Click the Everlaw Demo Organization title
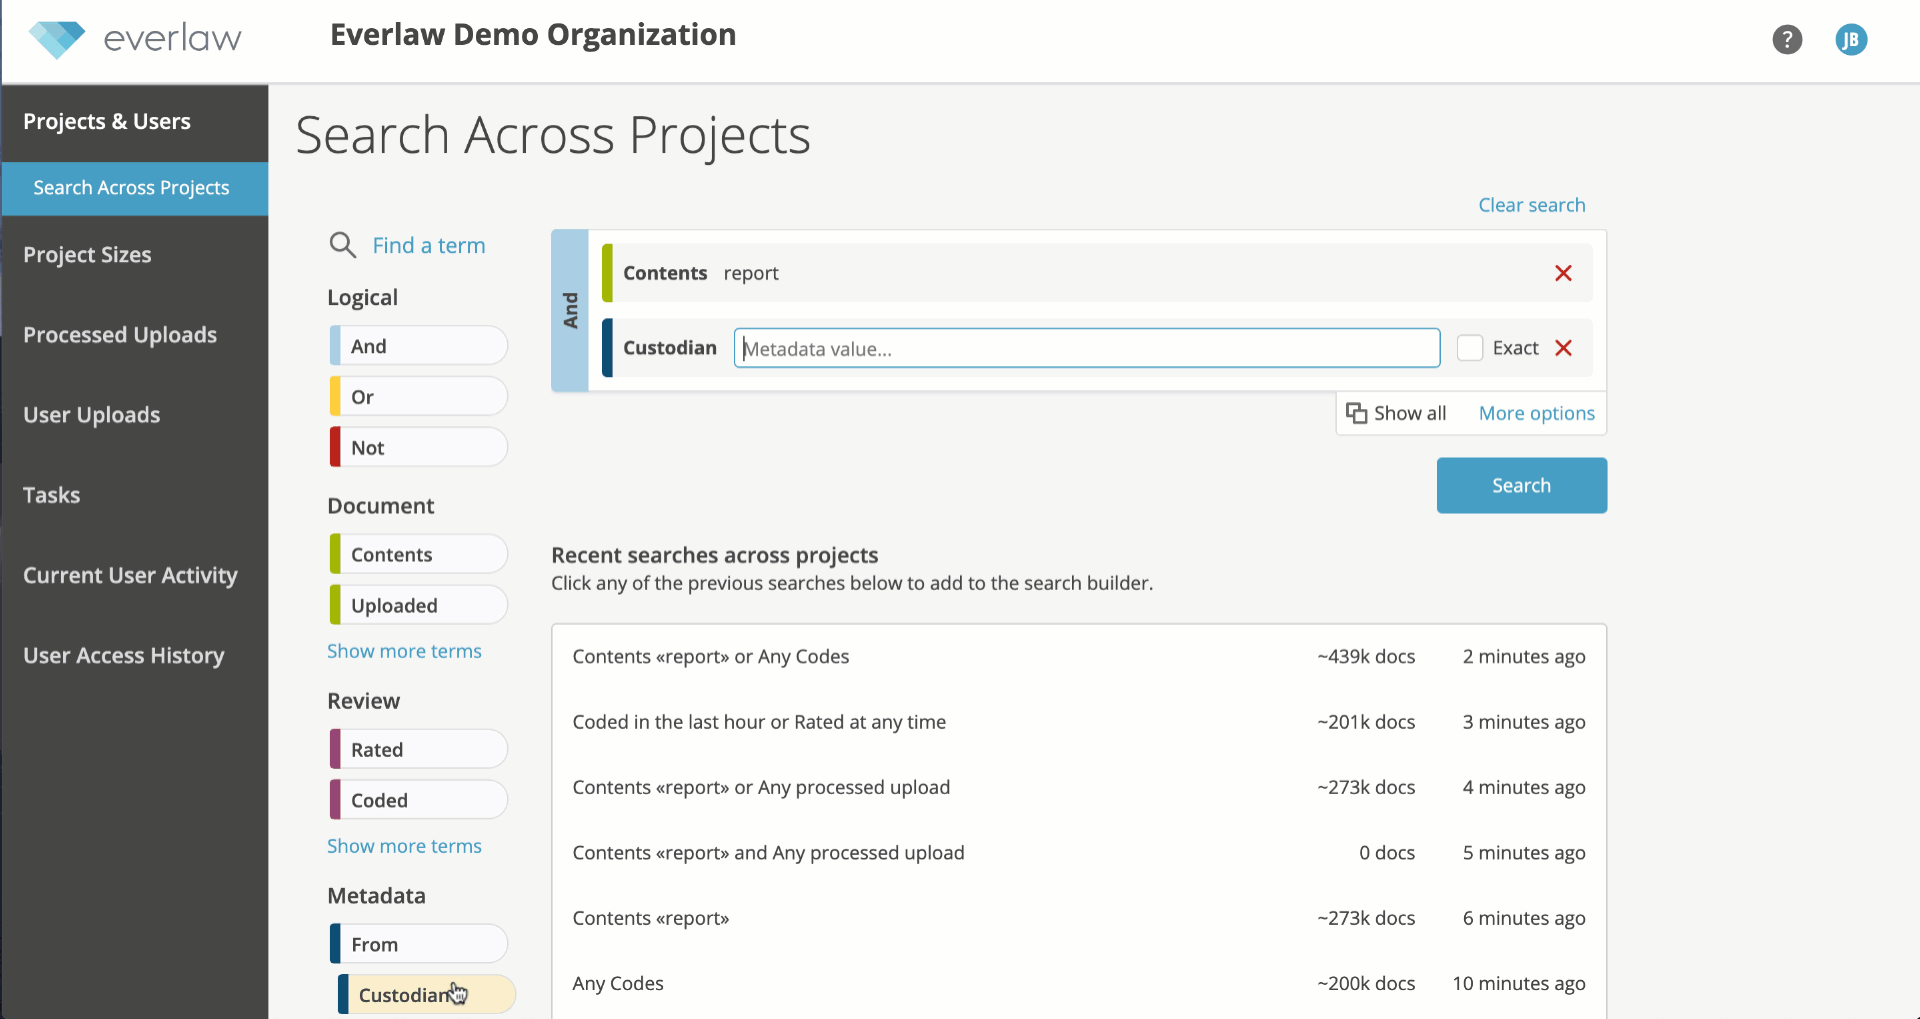Viewport: 1920px width, 1019px height. click(533, 35)
